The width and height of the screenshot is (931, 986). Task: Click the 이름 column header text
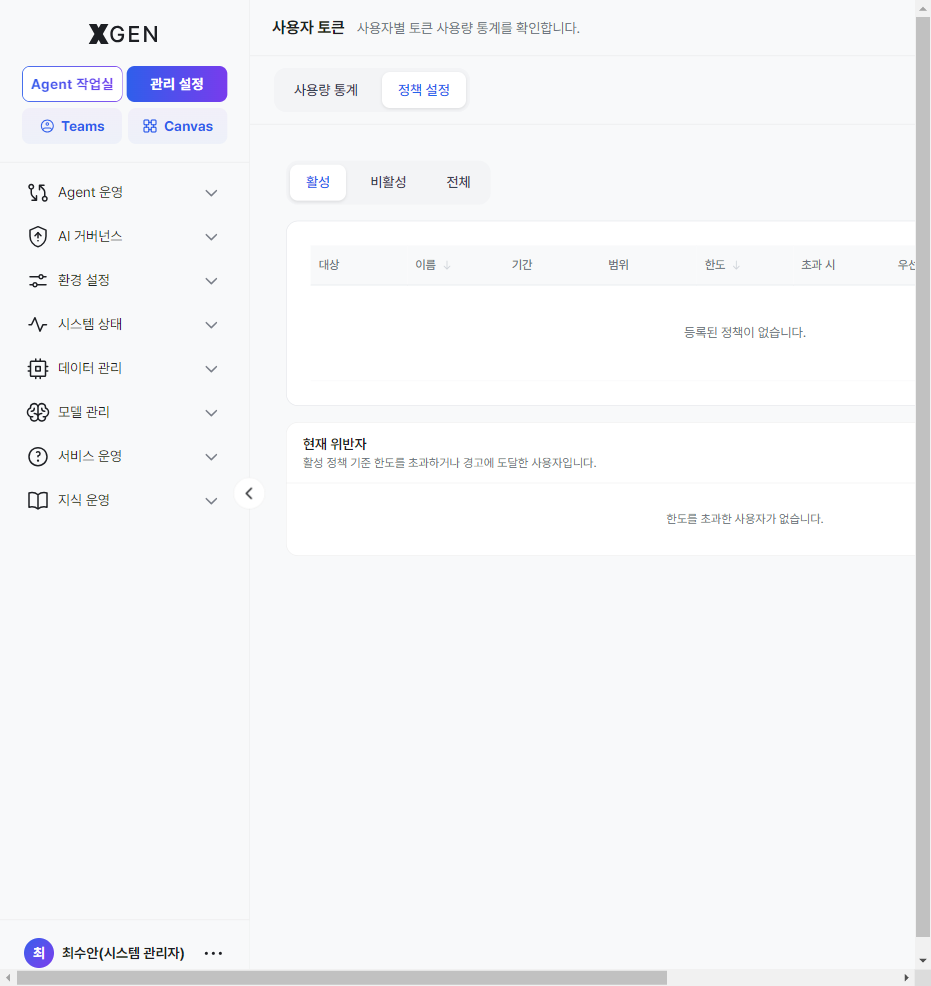(426, 265)
